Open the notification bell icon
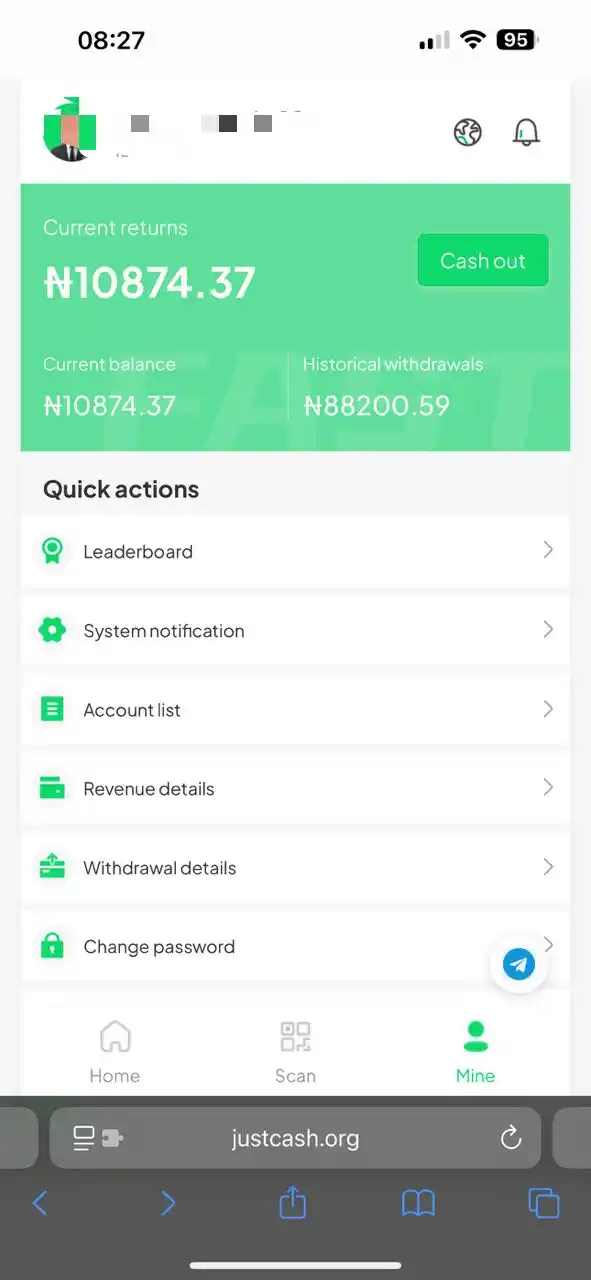The width and height of the screenshot is (591, 1280). tap(525, 131)
